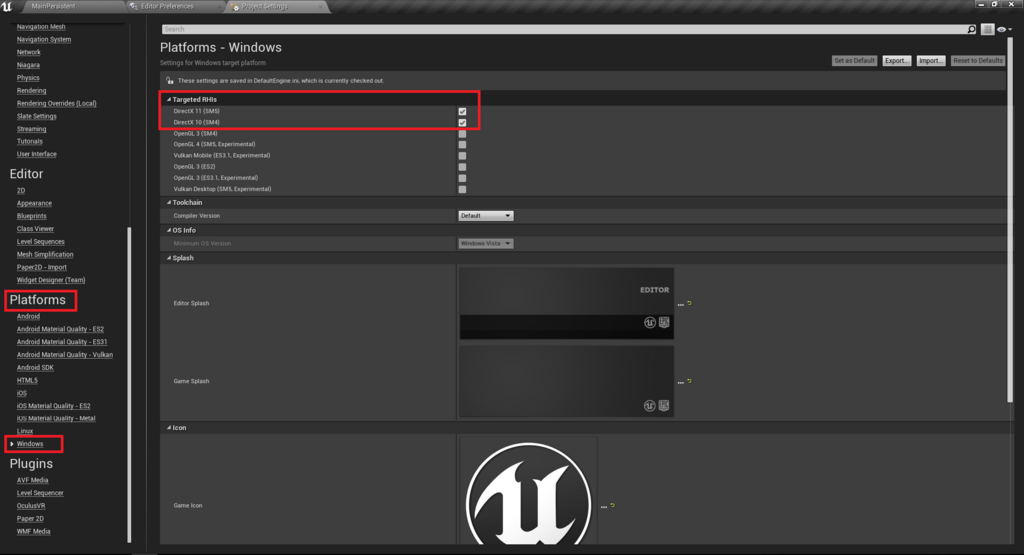Enable Vulkan Desktop (SM5, Experimental) checkbox
Screen dimensions: 1024x555
tap(462, 189)
